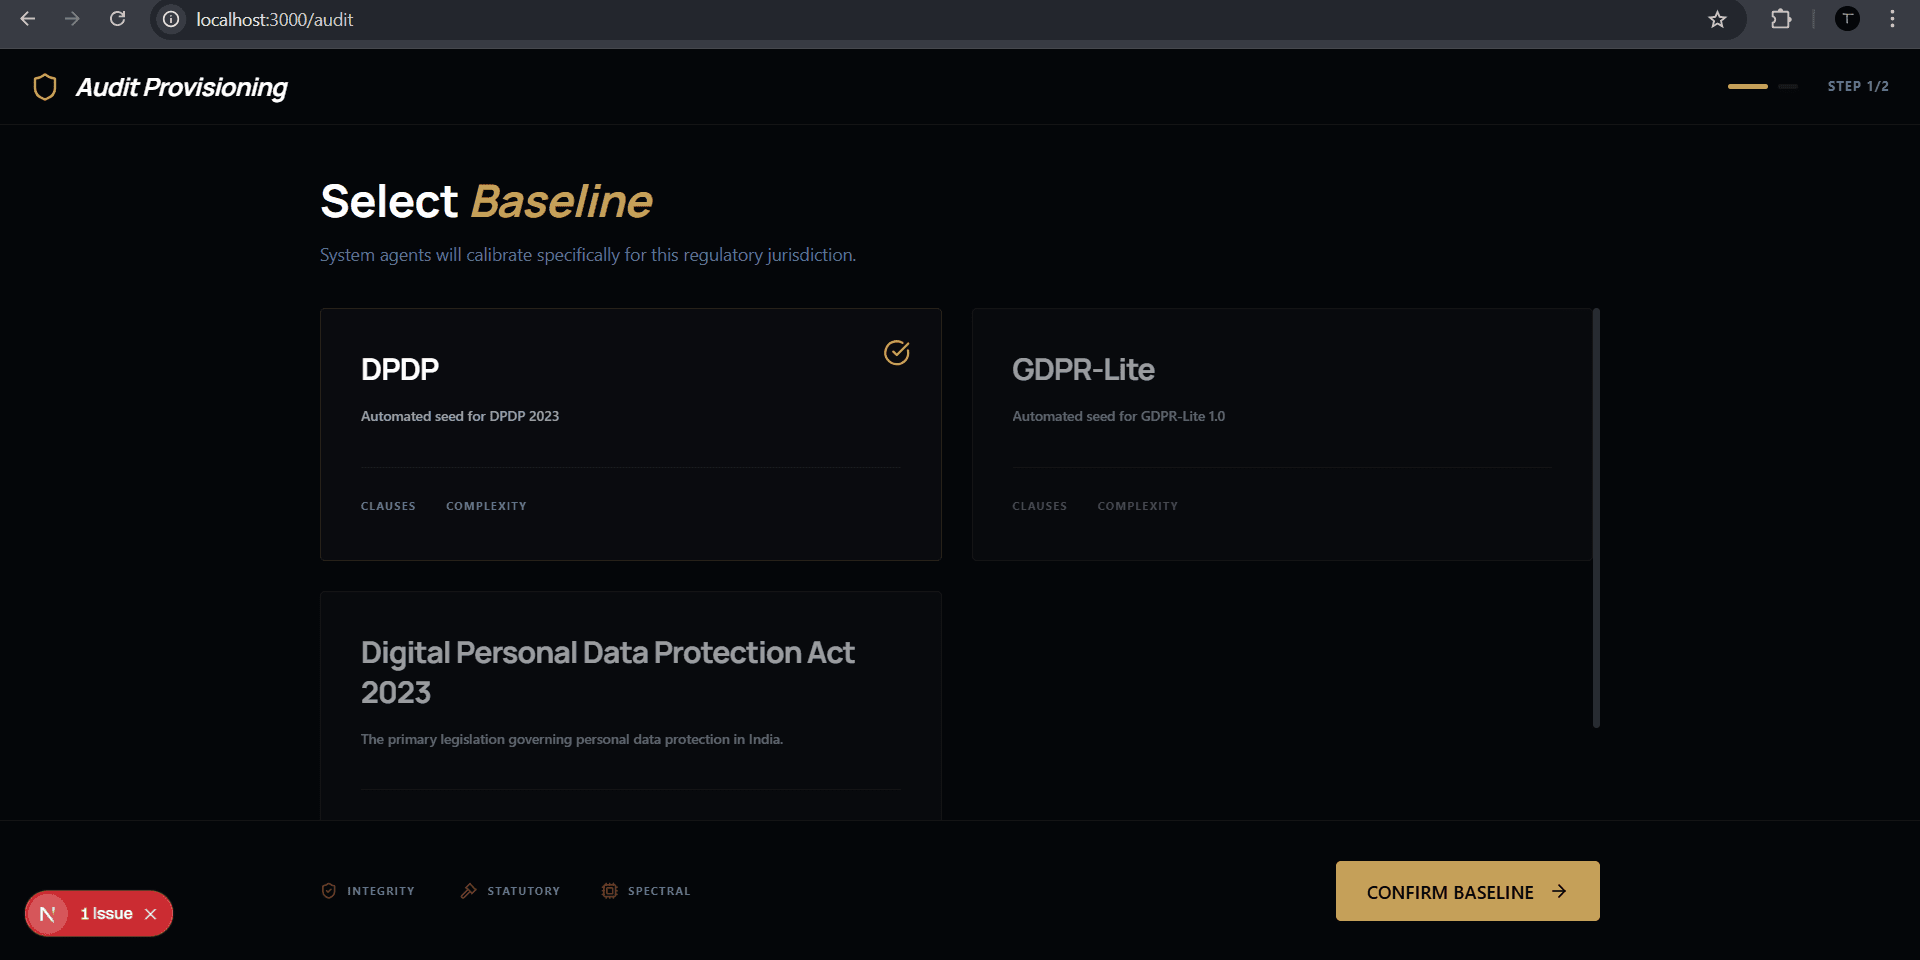Click the baseline list scrollbar

coord(1596,518)
